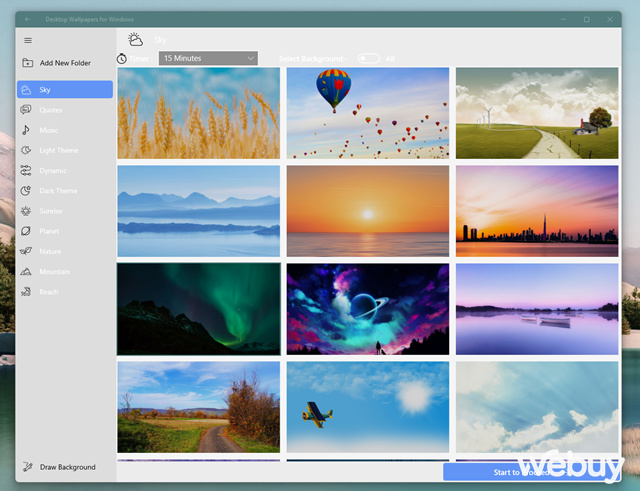The width and height of the screenshot is (640, 491).
Task: Select the green hills windmill wallpaper
Action: coord(537,113)
